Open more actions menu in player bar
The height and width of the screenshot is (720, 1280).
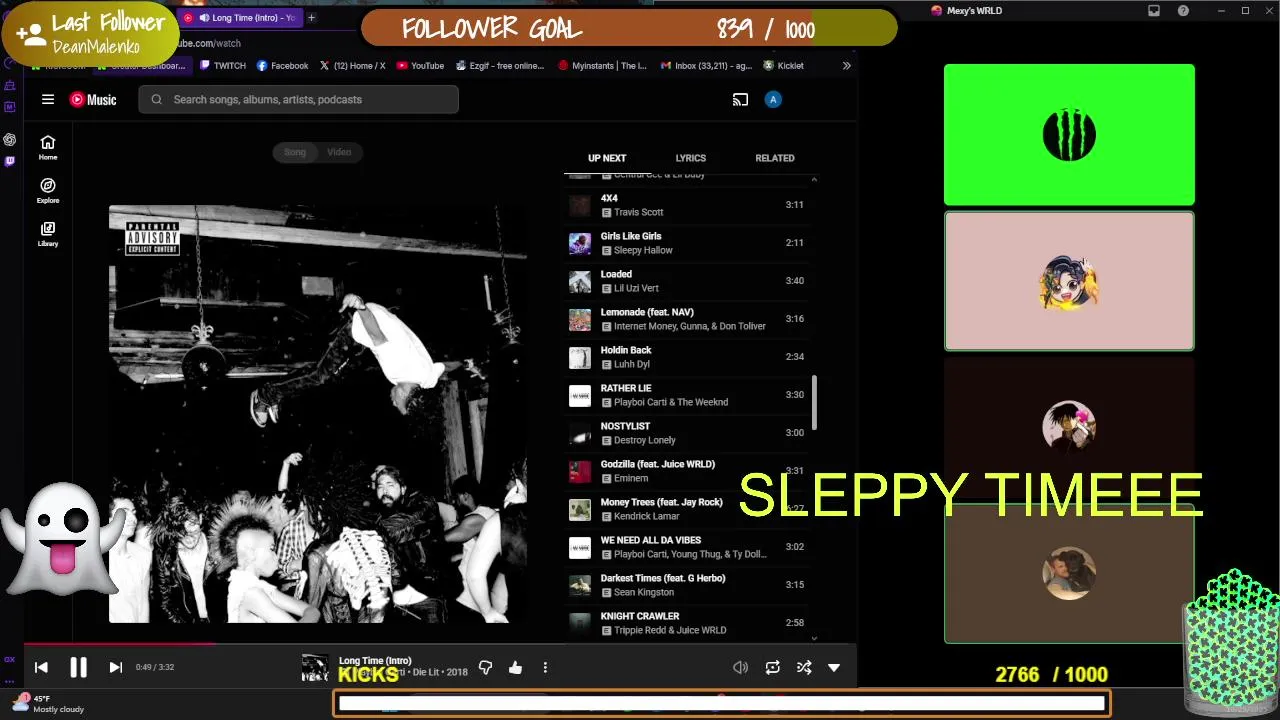point(545,667)
